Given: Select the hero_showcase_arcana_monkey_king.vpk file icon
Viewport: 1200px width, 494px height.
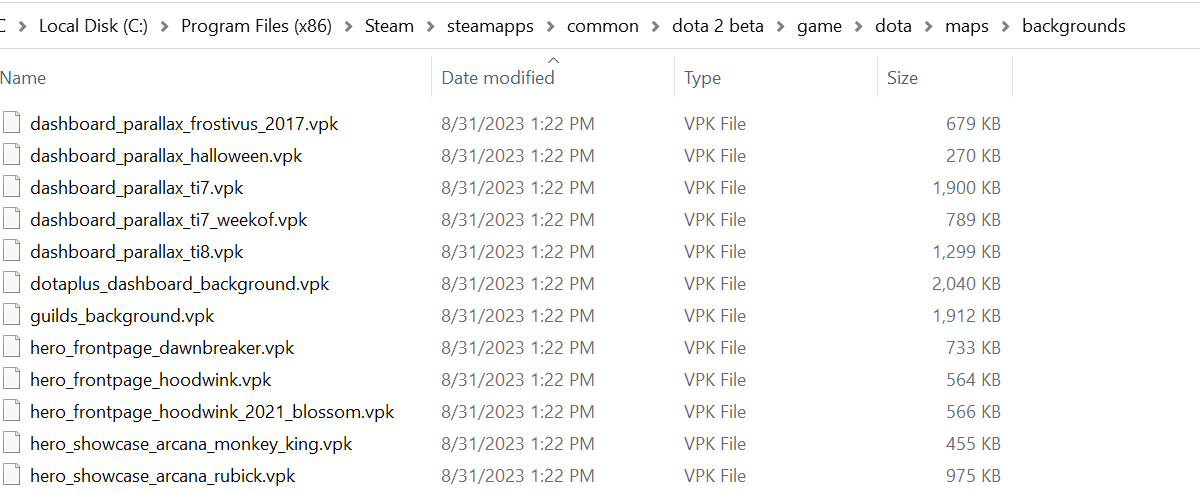Looking at the screenshot, I should coord(12,444).
